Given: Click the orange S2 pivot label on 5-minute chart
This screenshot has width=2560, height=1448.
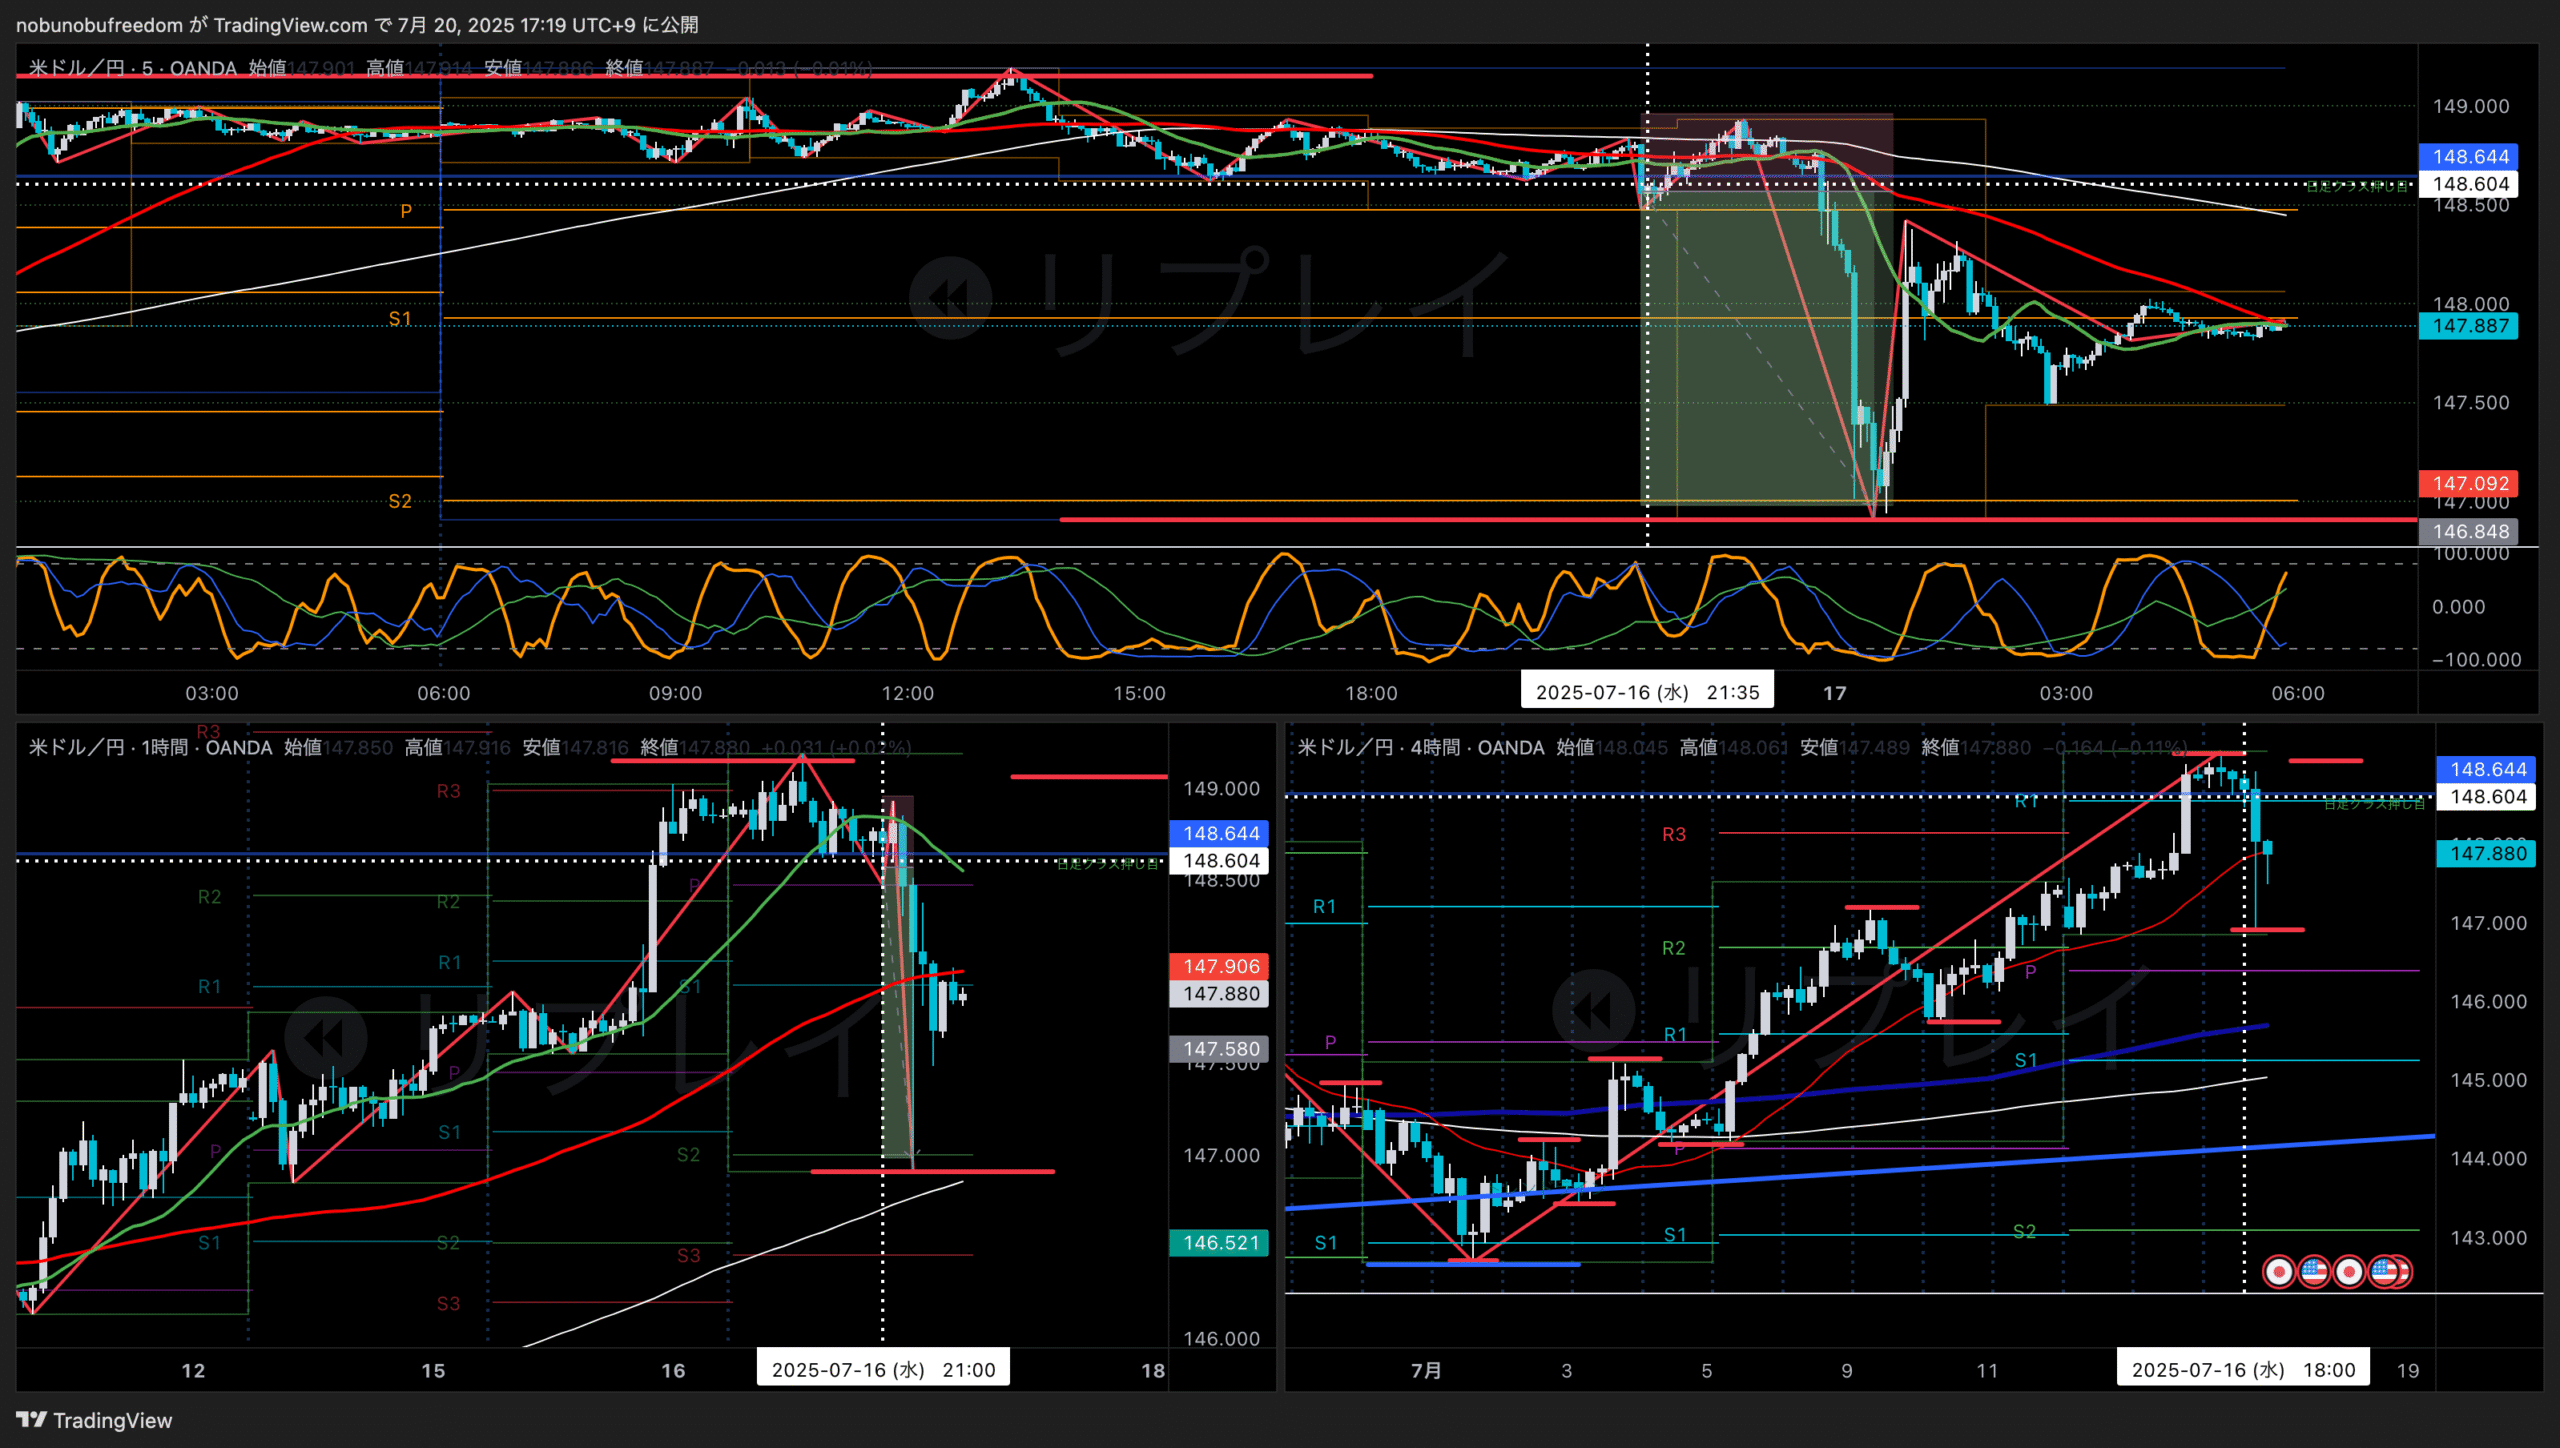Looking at the screenshot, I should pos(400,501).
